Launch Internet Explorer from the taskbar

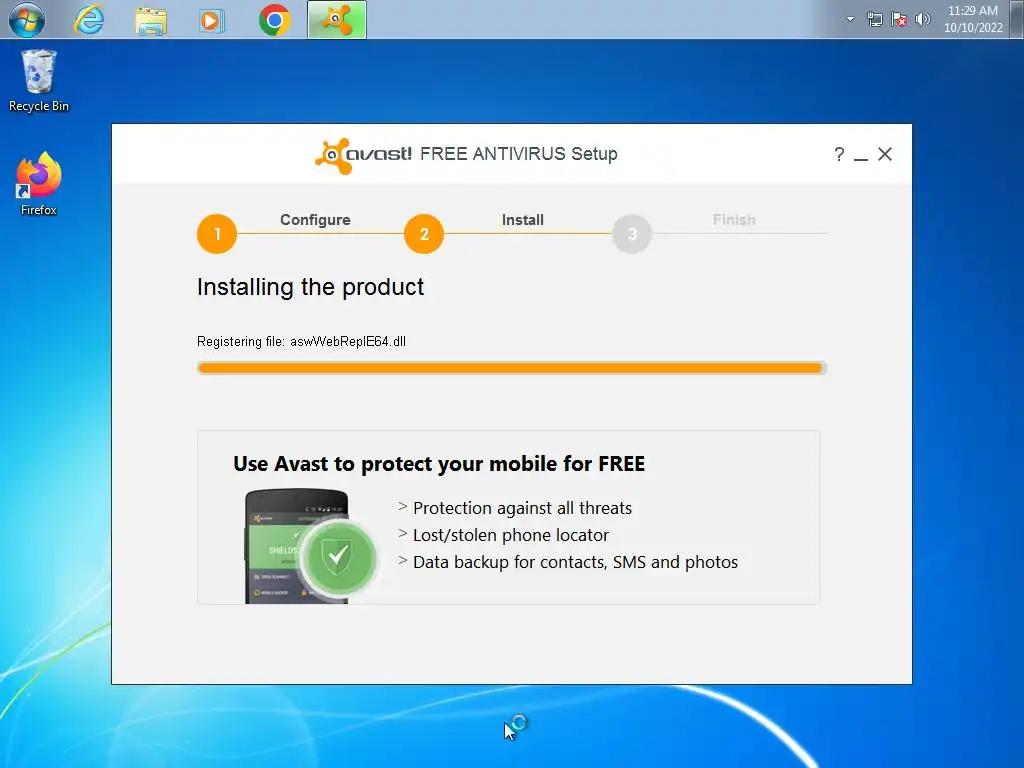(x=89, y=20)
